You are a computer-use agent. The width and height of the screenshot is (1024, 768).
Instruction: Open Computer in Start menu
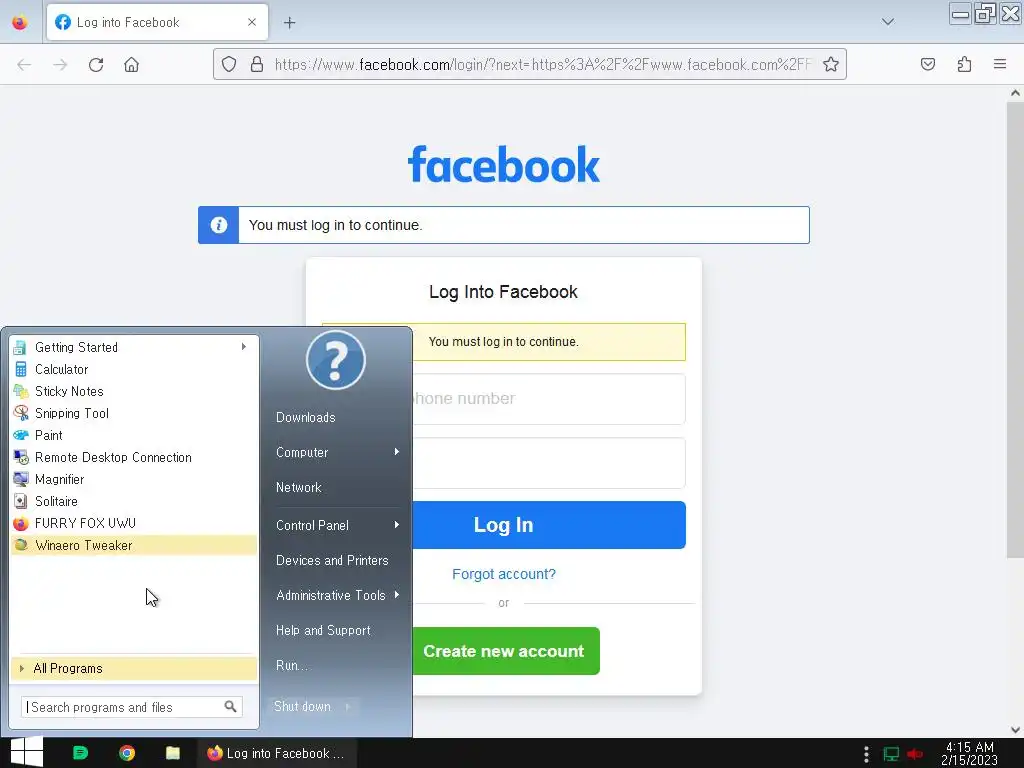[302, 452]
